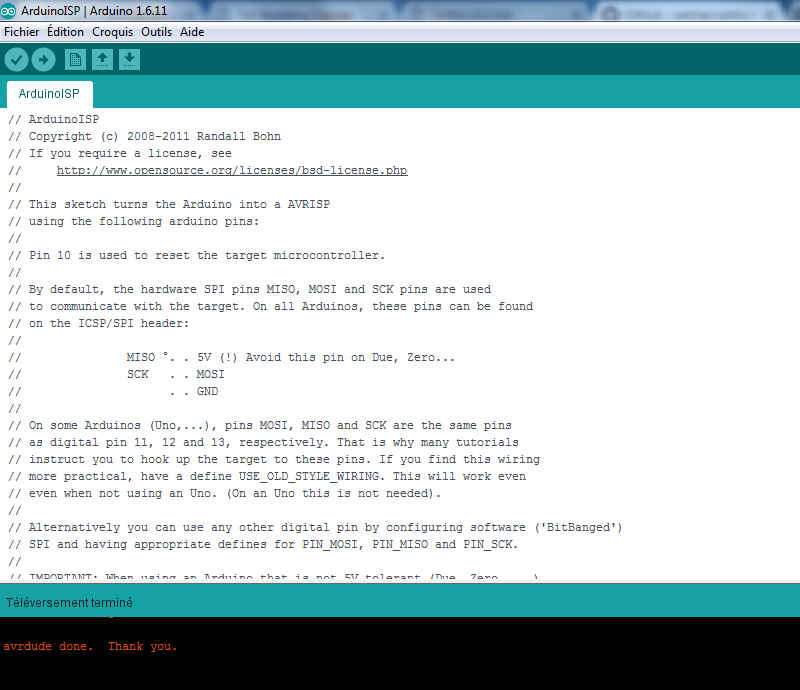Click the 'This sketch turns the Arduino' line
800x690 pixels.
[x=169, y=204]
